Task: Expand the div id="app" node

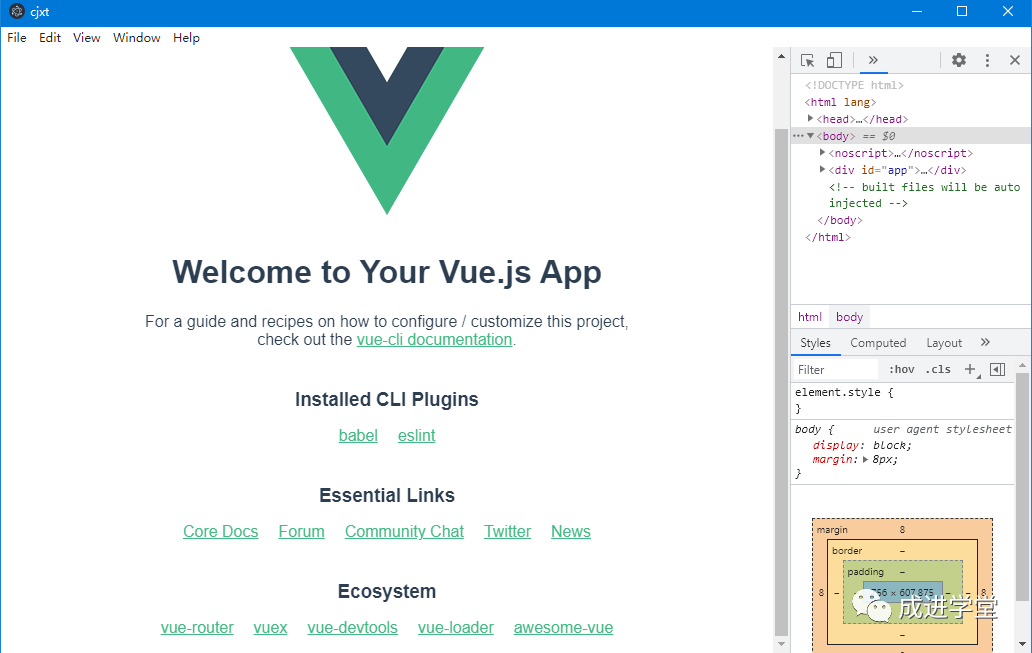Action: point(823,170)
